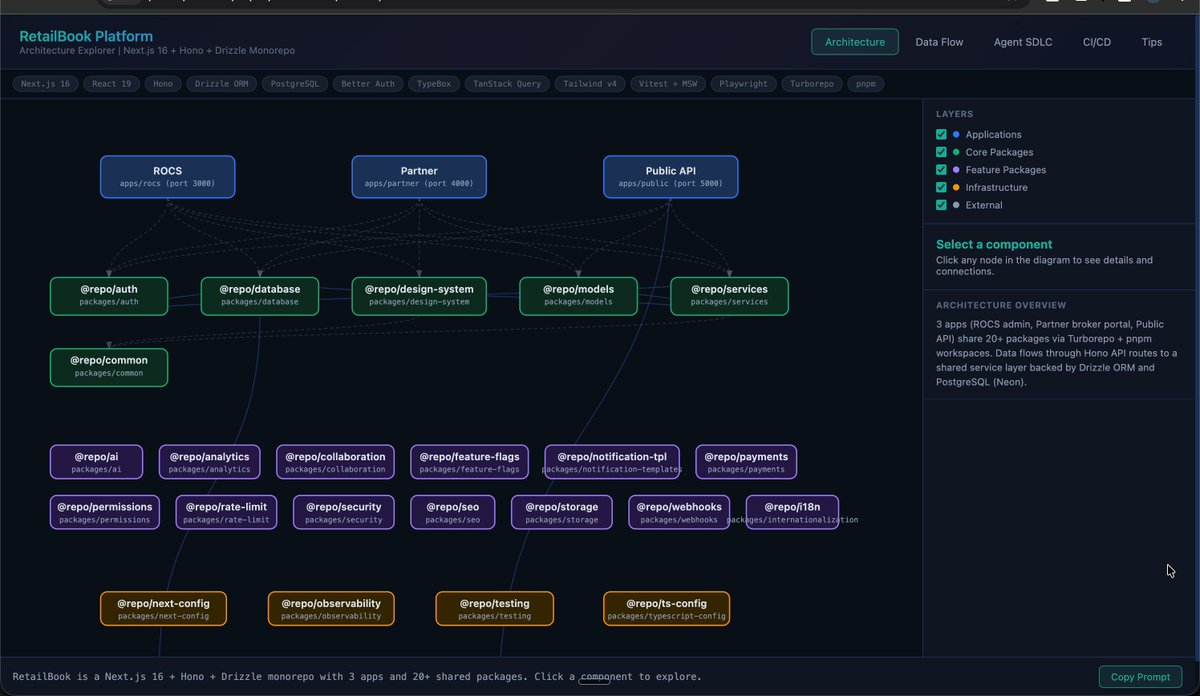Click the TanStack Query tech tag
1200x696 pixels.
point(507,84)
